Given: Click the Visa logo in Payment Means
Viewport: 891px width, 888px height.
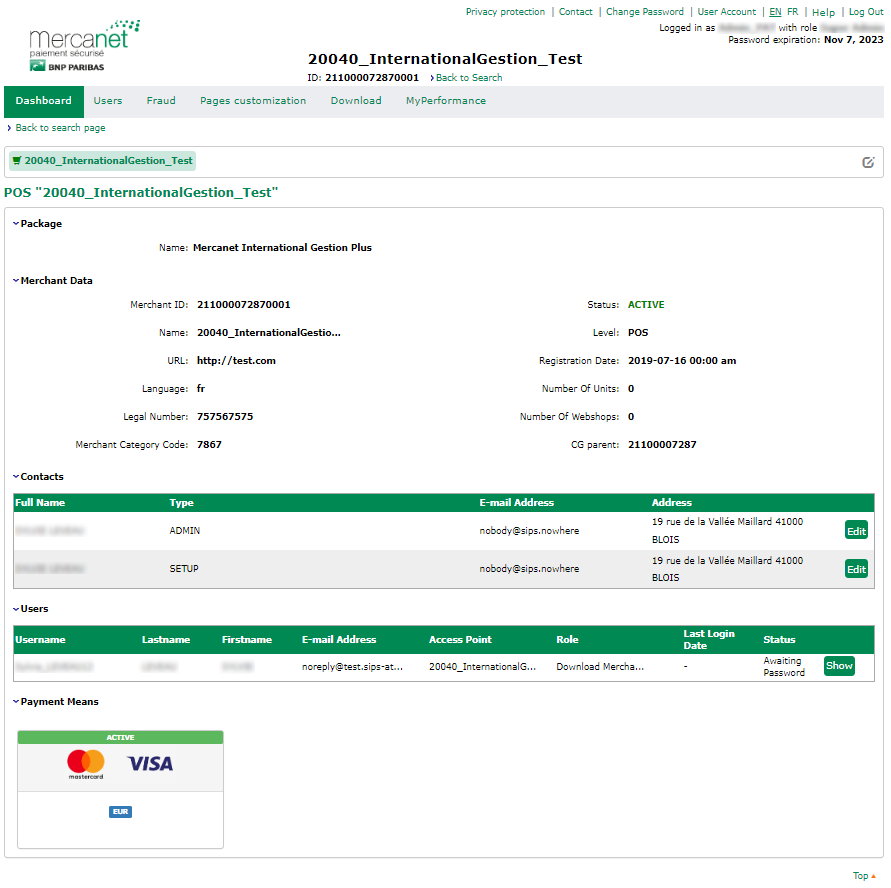Looking at the screenshot, I should [150, 764].
